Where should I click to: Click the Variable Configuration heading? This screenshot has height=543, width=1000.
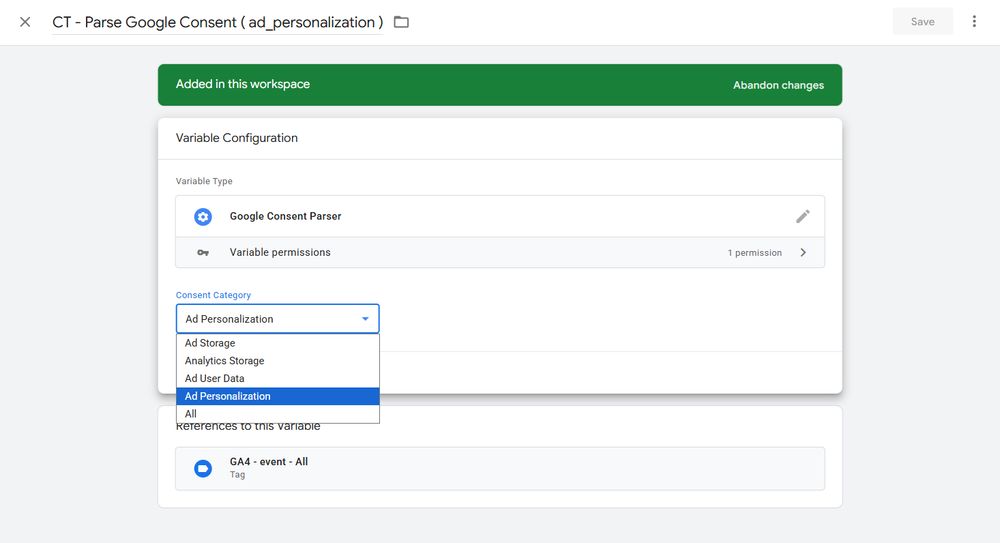pos(237,138)
